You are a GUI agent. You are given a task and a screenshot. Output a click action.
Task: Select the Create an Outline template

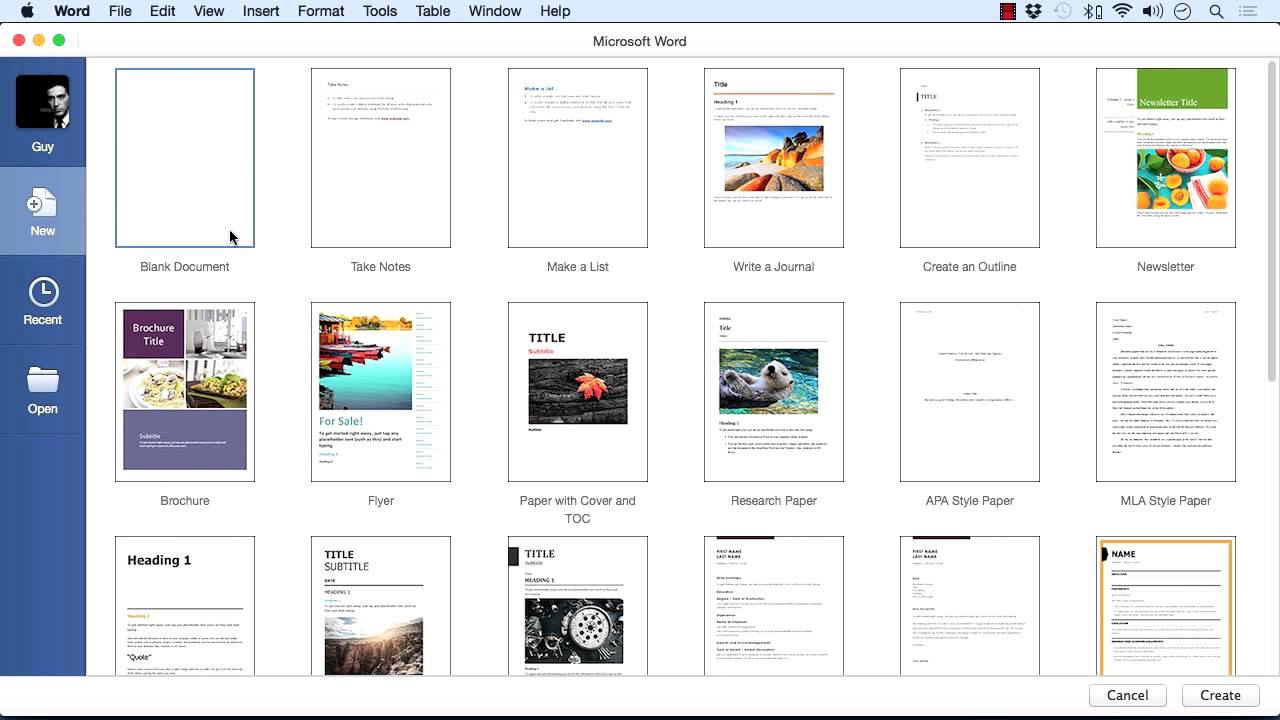click(x=969, y=158)
